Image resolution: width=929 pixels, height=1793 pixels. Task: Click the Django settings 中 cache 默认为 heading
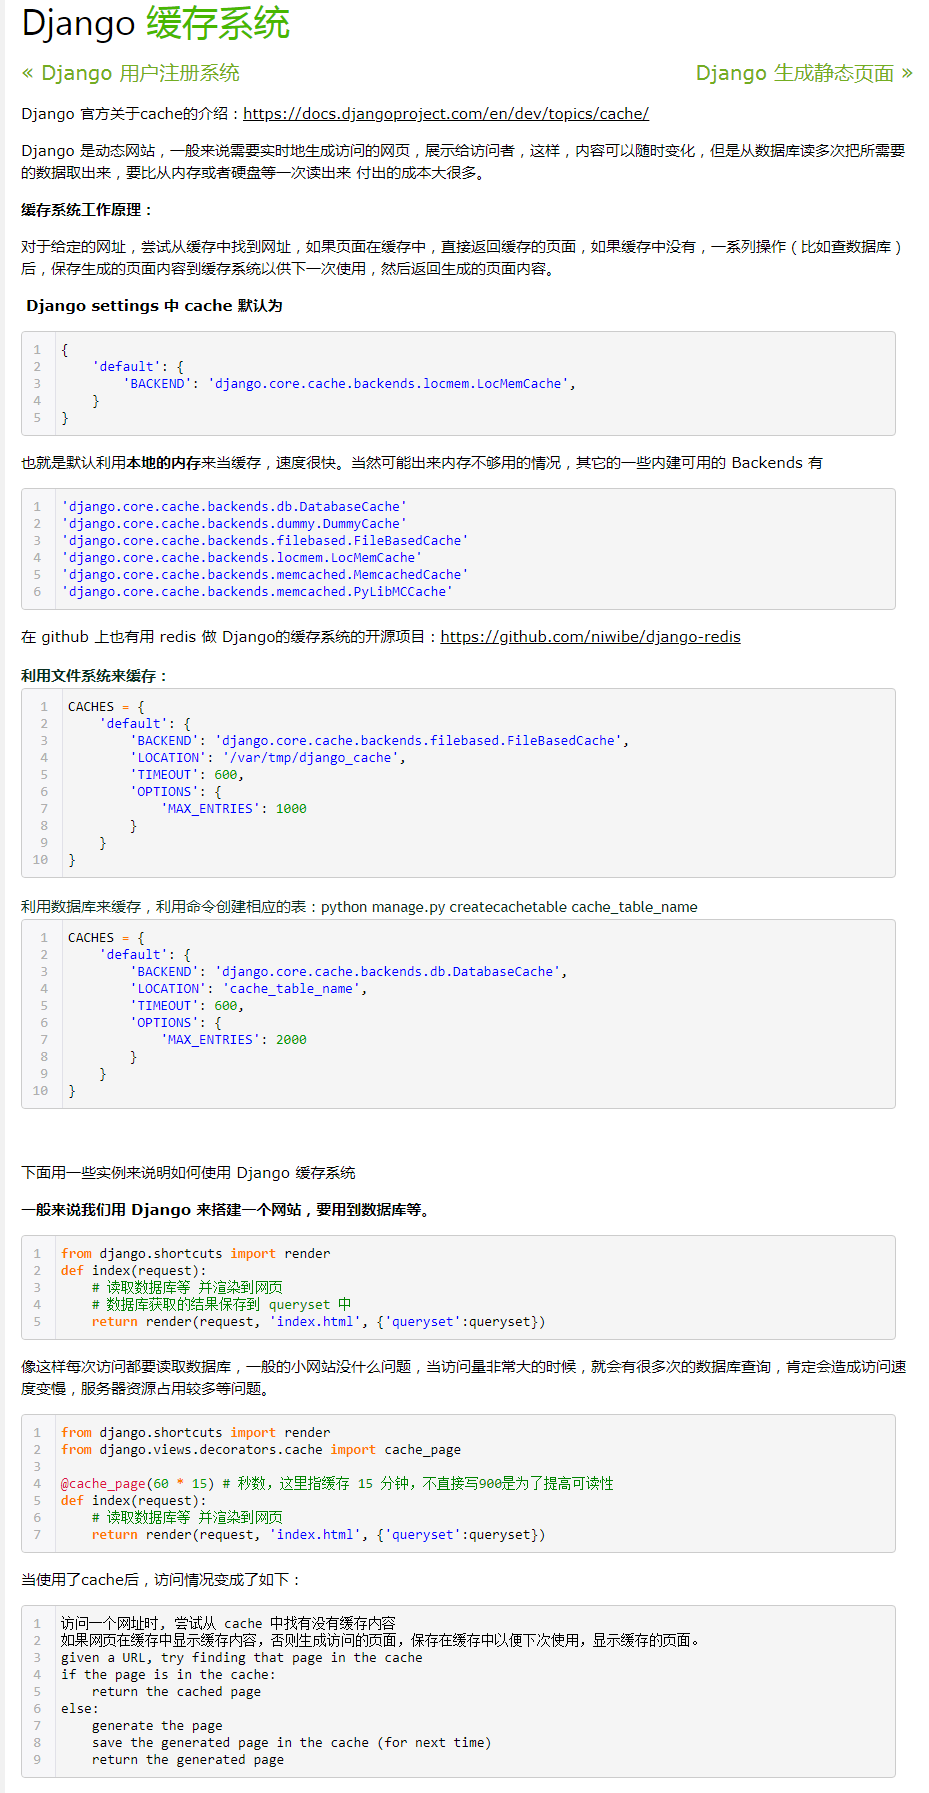pyautogui.click(x=154, y=306)
